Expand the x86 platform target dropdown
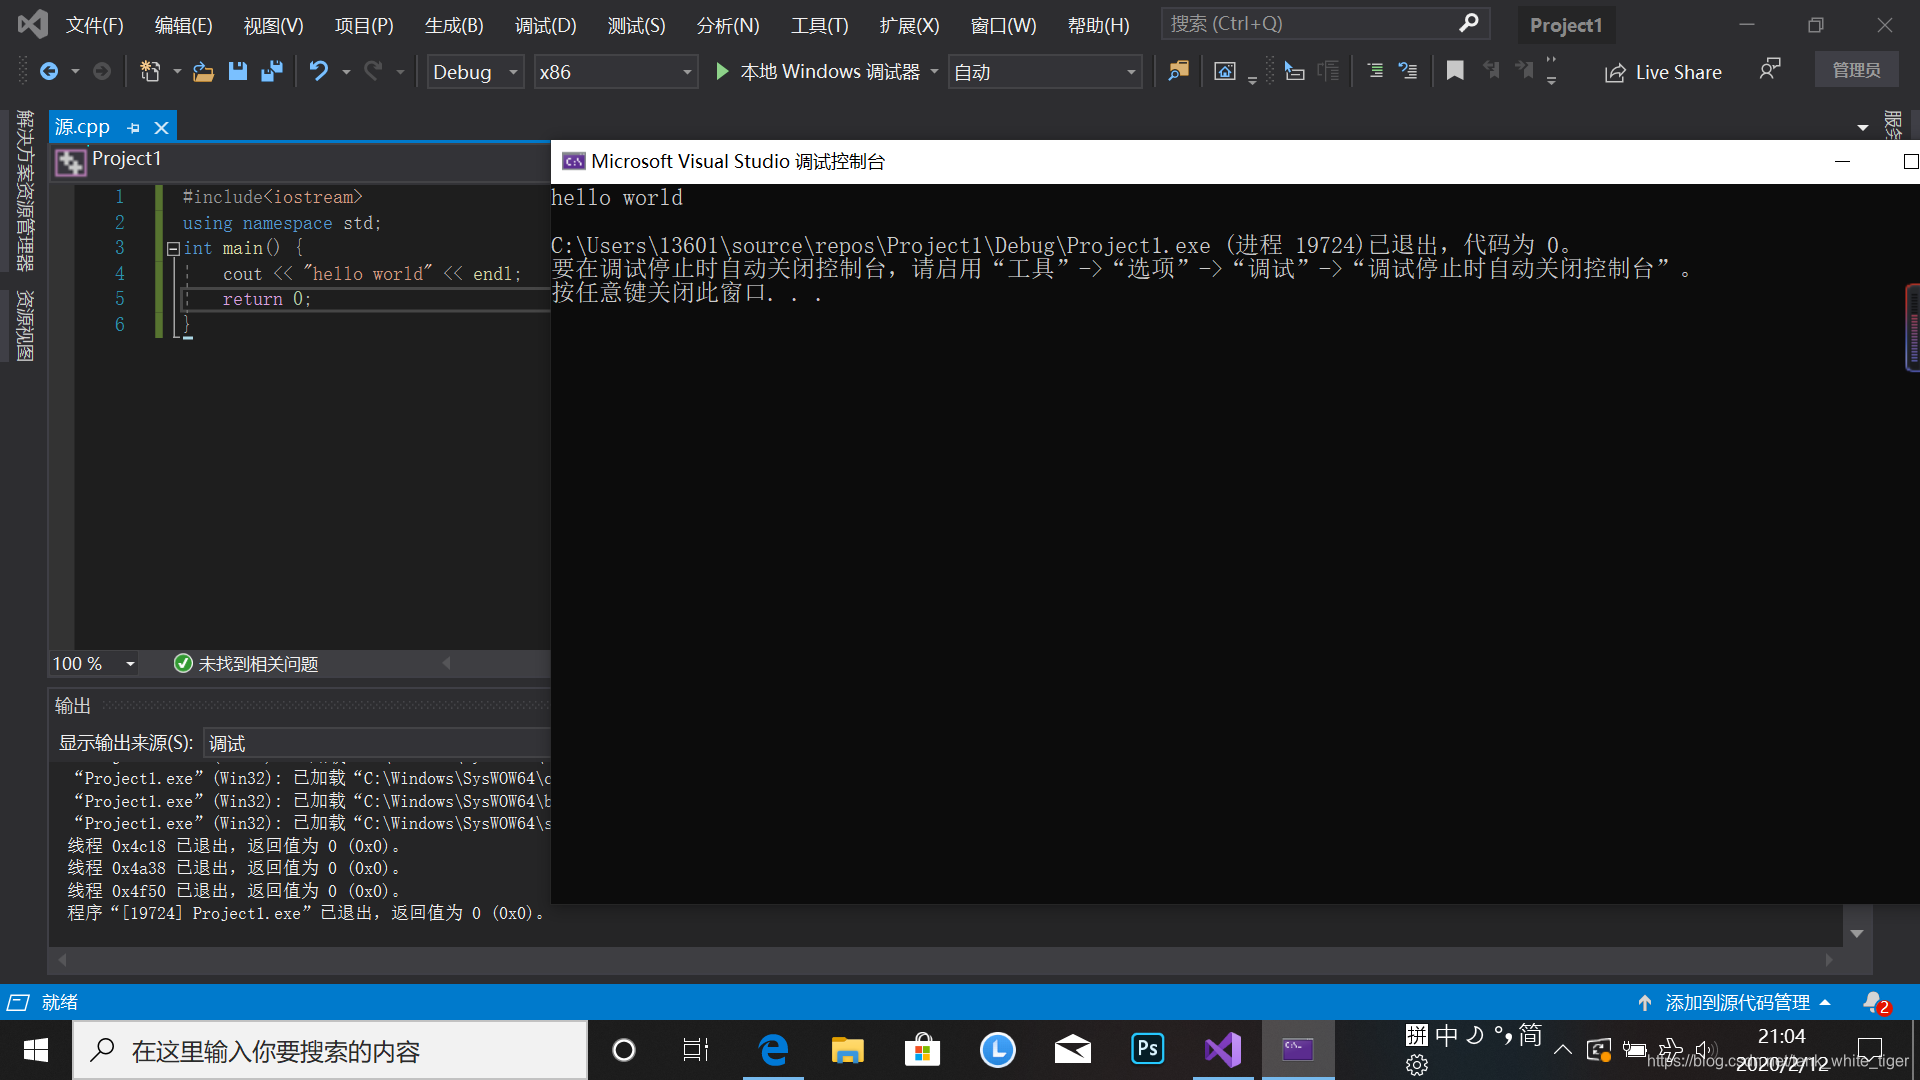This screenshot has height=1080, width=1920. point(686,71)
